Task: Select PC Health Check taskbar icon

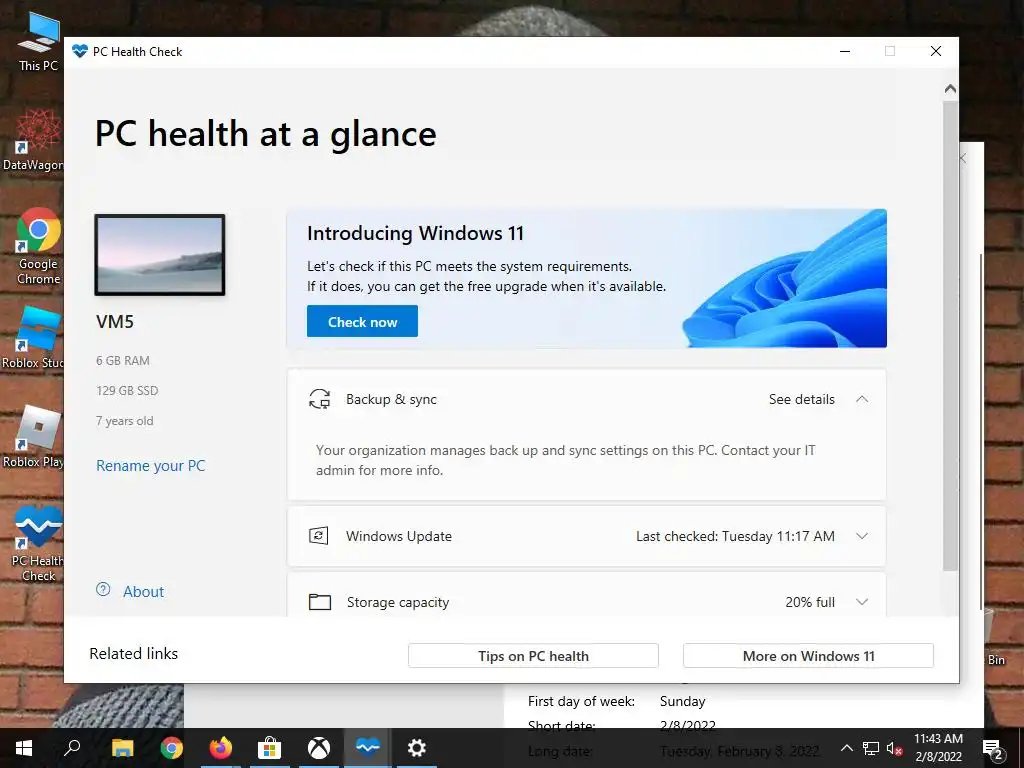Action: click(368, 748)
